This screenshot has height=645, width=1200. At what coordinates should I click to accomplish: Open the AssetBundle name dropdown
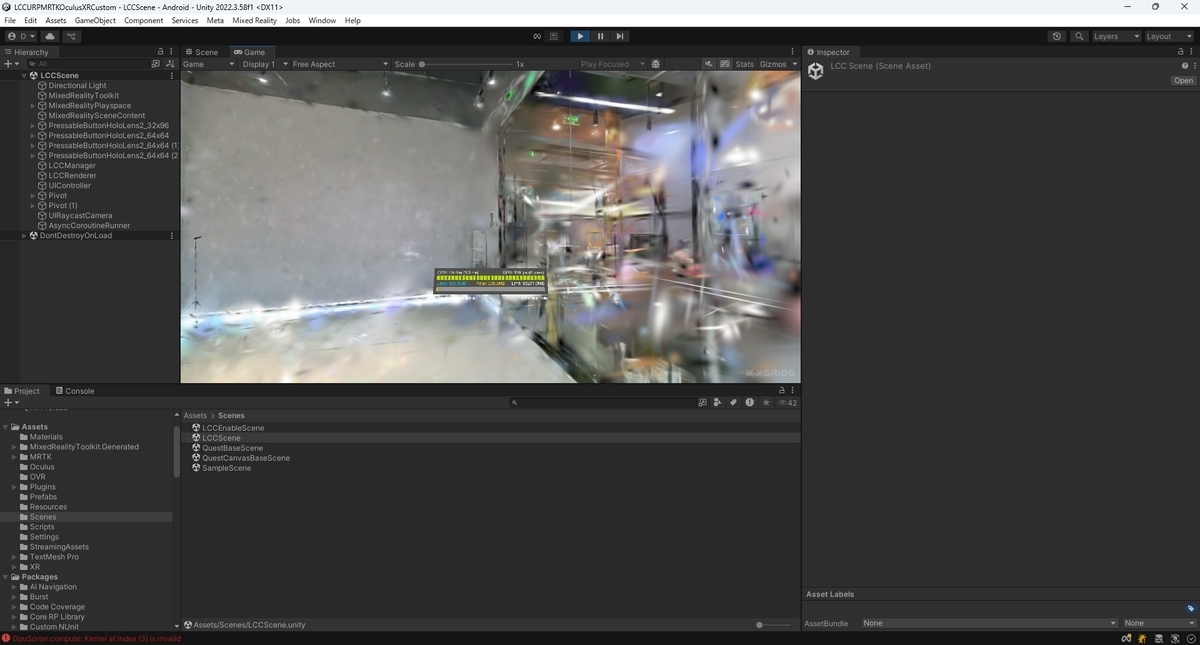989,623
